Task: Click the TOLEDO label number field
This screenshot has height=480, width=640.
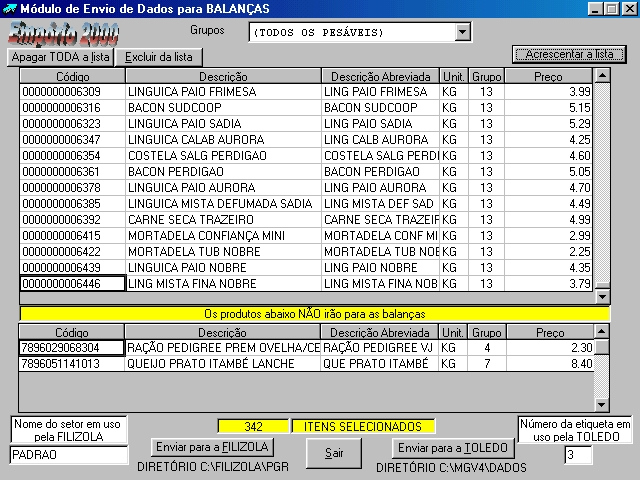Action: (x=577, y=455)
